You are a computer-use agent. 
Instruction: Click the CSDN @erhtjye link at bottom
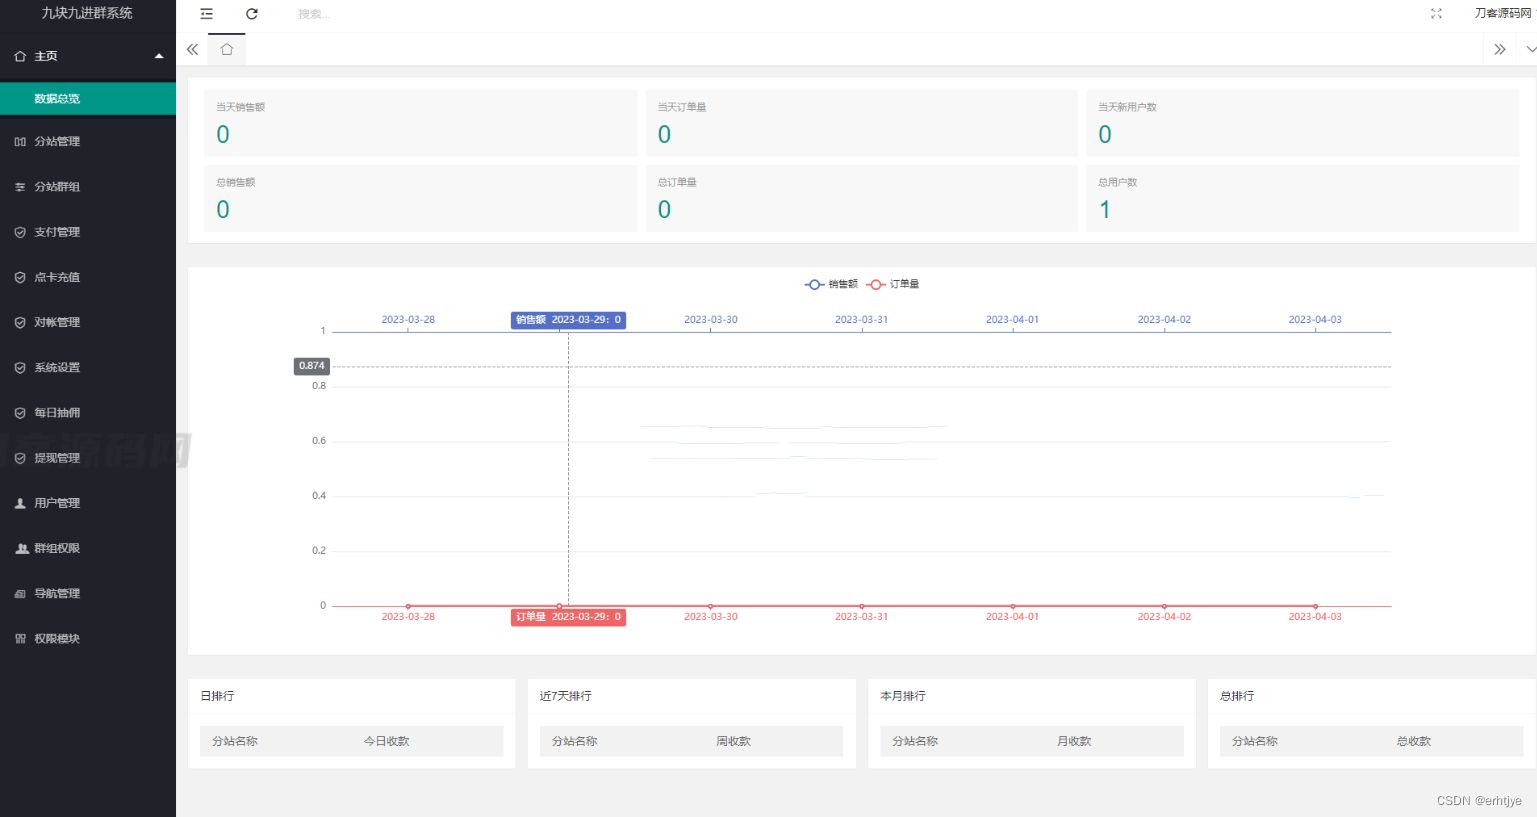(1478, 800)
